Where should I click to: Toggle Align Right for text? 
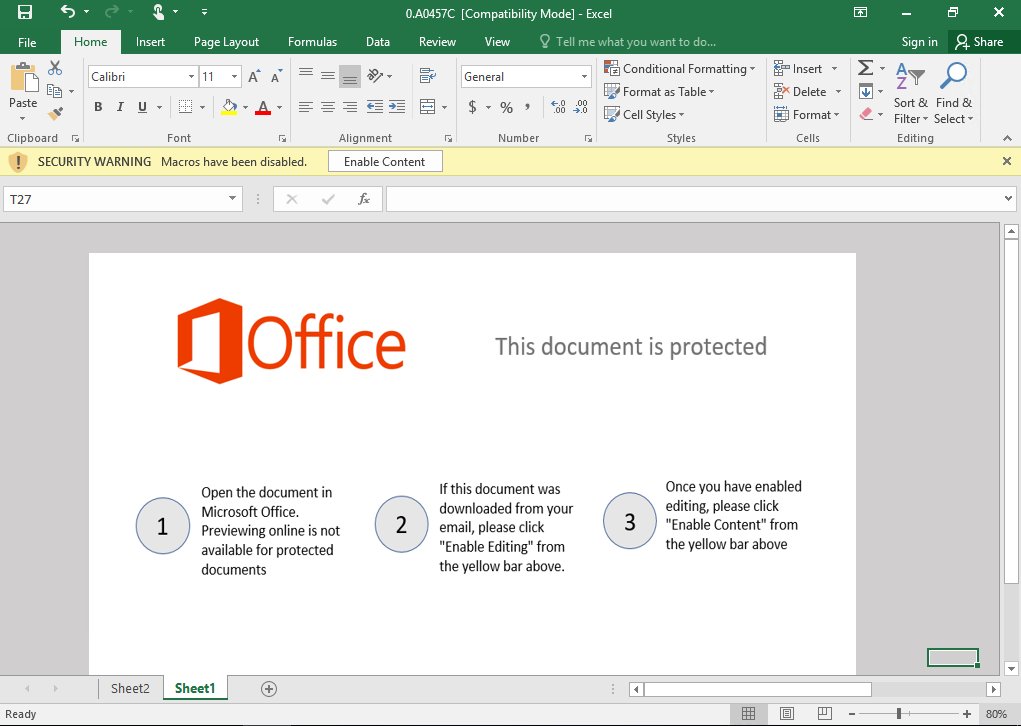click(x=350, y=107)
